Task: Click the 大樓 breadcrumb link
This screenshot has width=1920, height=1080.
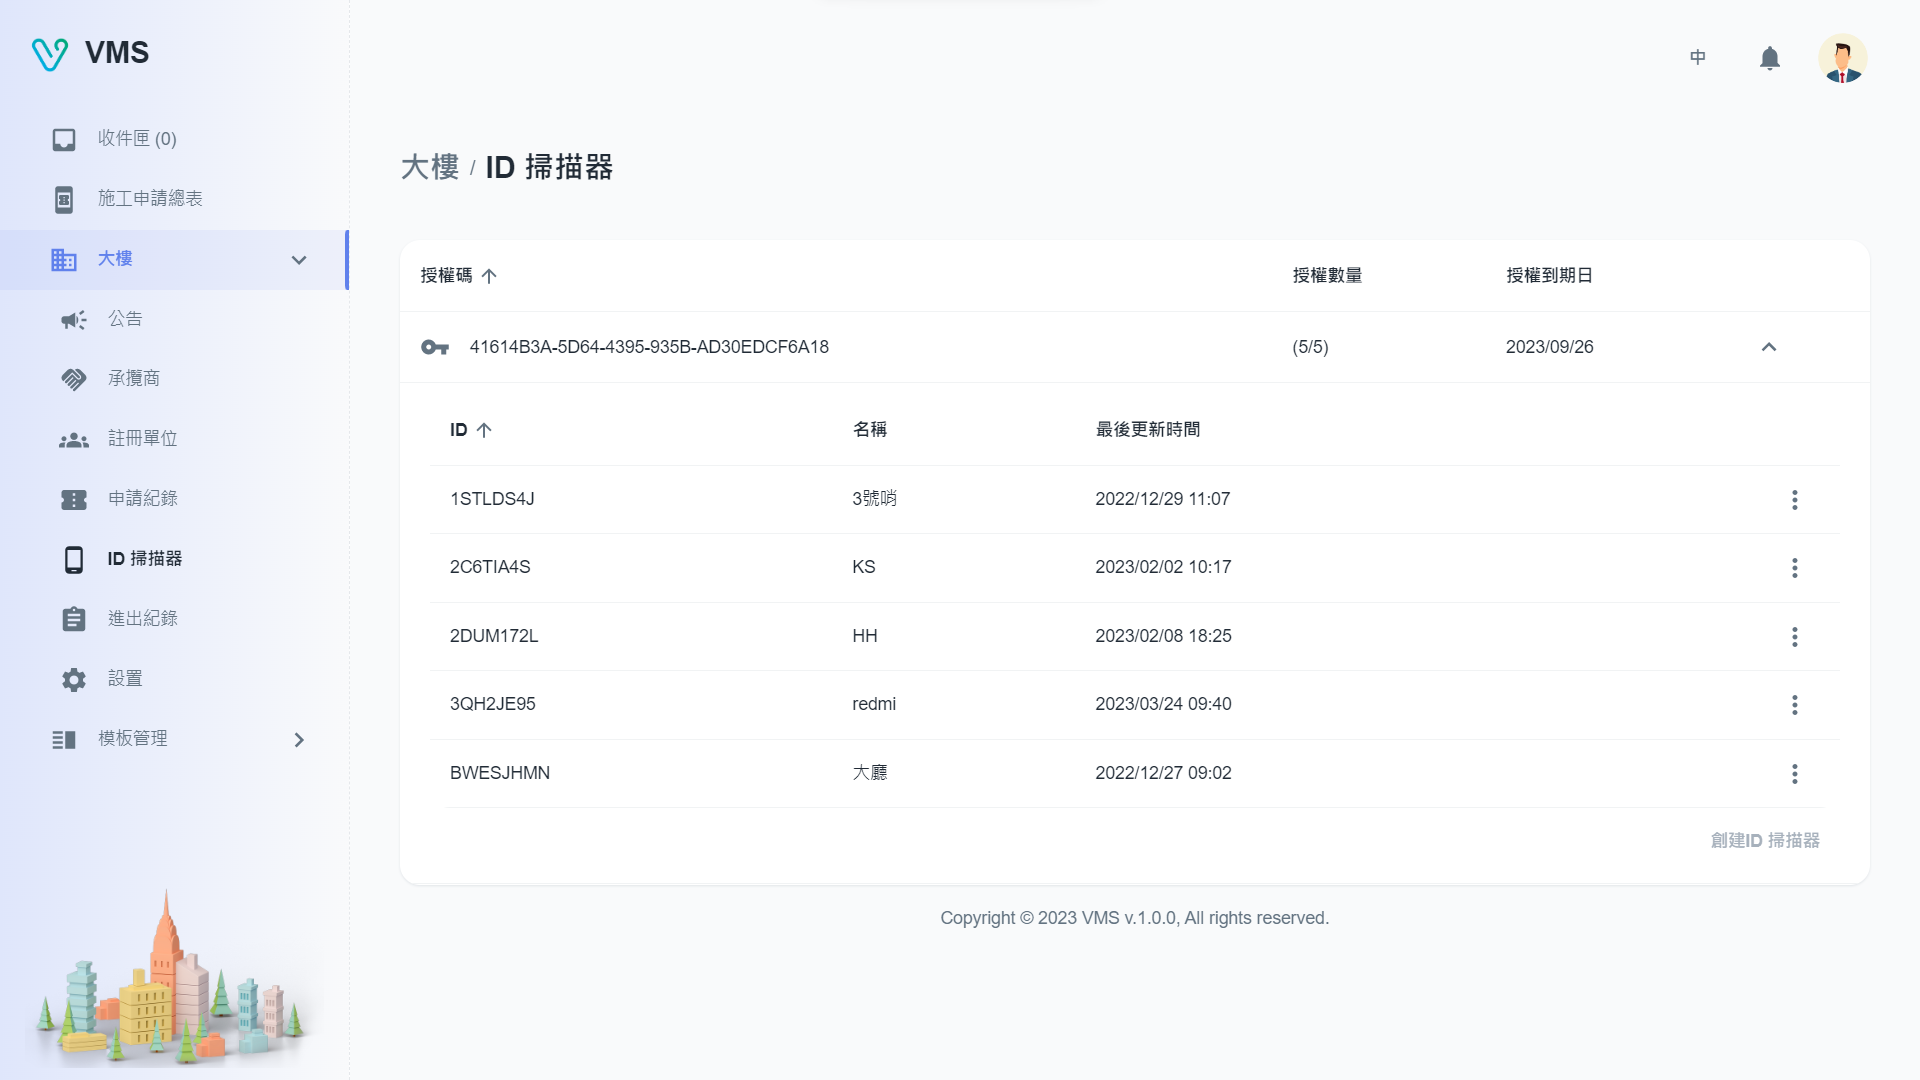Action: (x=429, y=167)
